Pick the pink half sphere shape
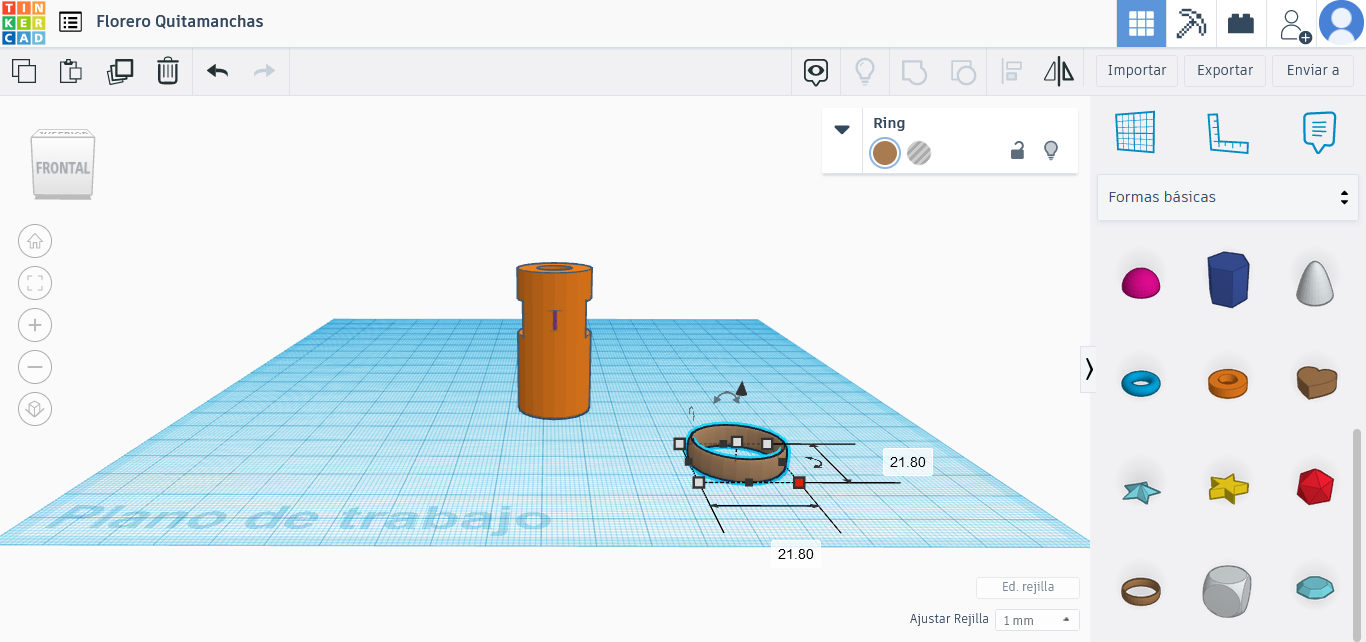 (1140, 283)
